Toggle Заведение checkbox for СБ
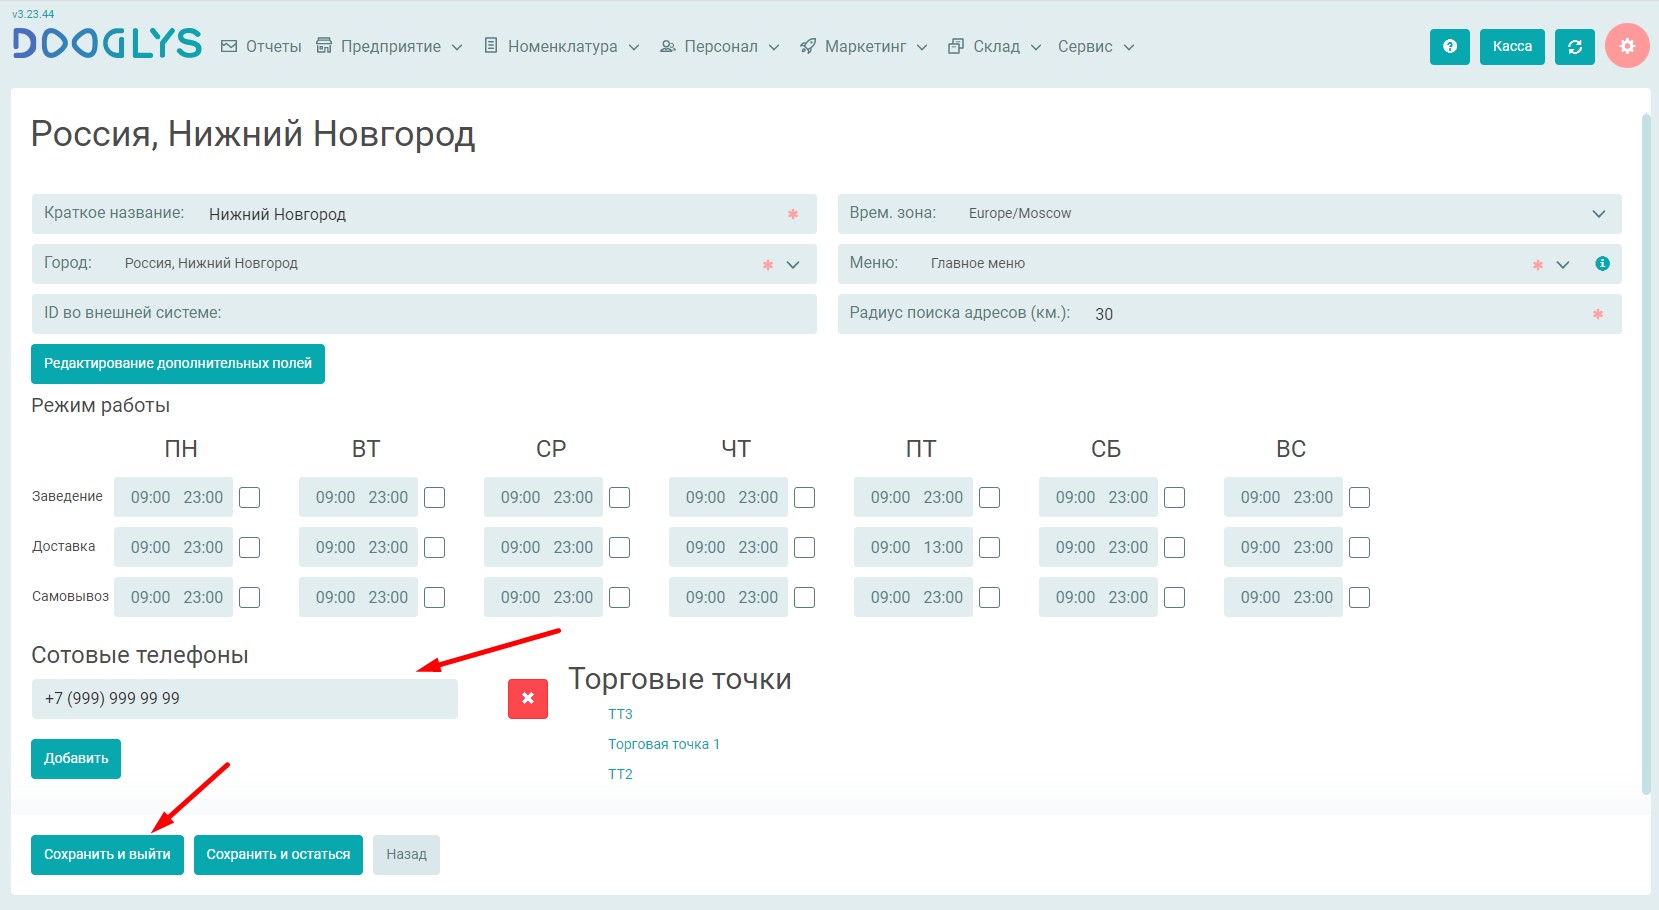Image resolution: width=1659 pixels, height=910 pixels. point(1175,497)
